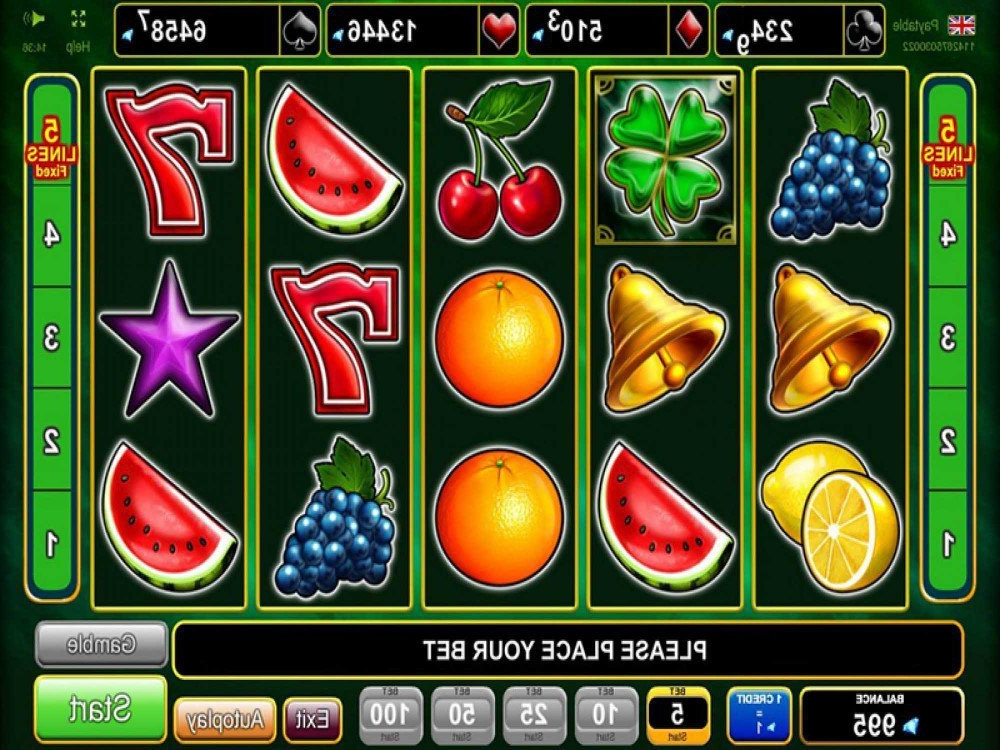Image resolution: width=1000 pixels, height=750 pixels.
Task: Click the red hearts jackpot icon
Action: 499,31
